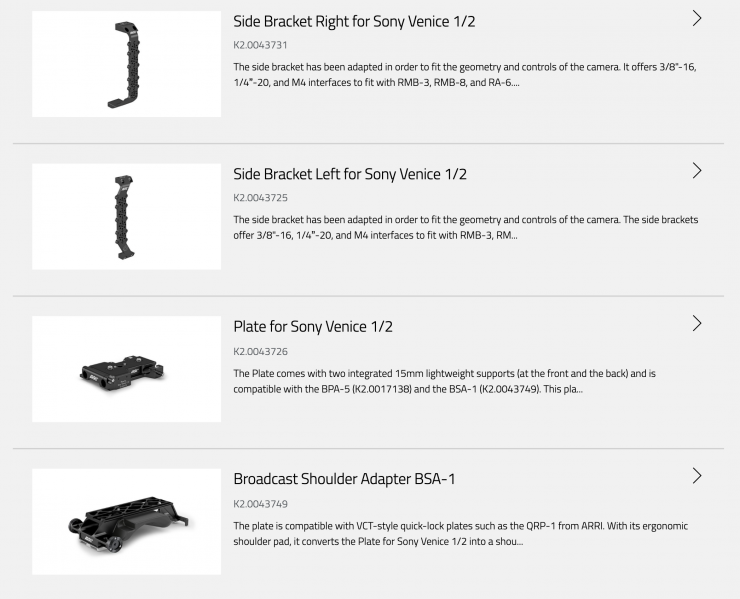
Task: View the Broadcast Shoulder Adapter product image
Action: [x=126, y=522]
